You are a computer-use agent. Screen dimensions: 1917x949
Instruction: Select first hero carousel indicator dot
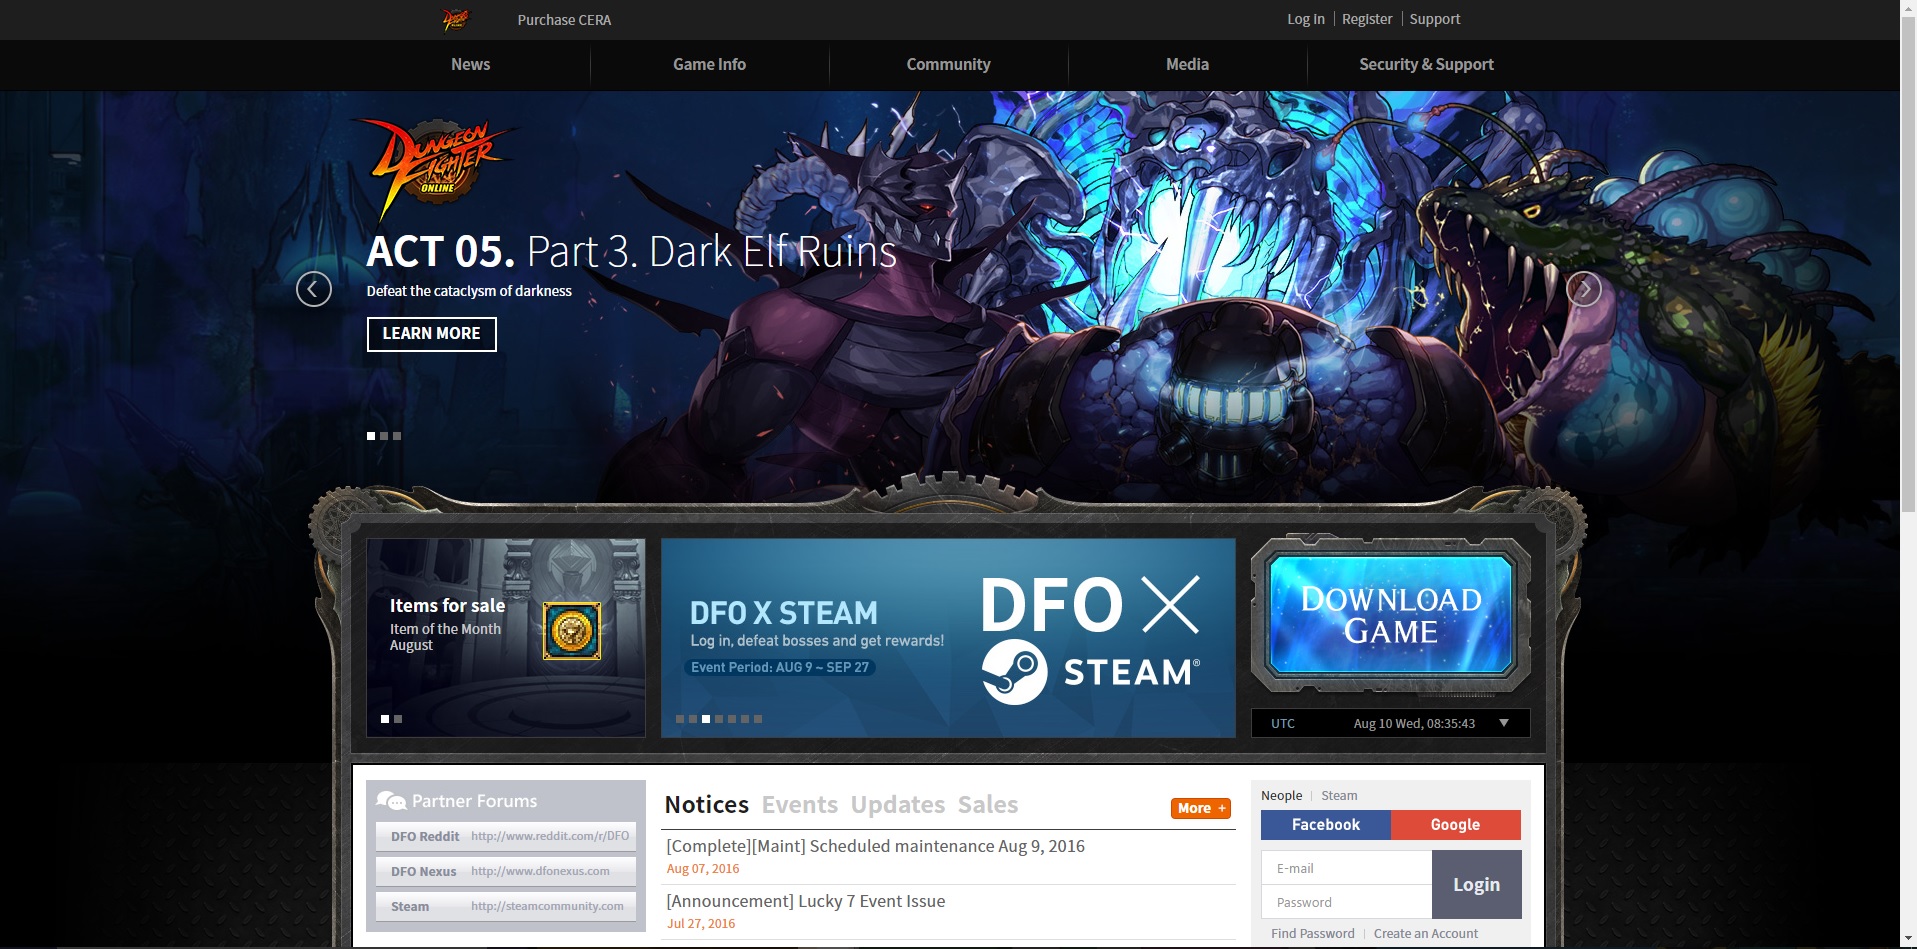click(x=371, y=436)
